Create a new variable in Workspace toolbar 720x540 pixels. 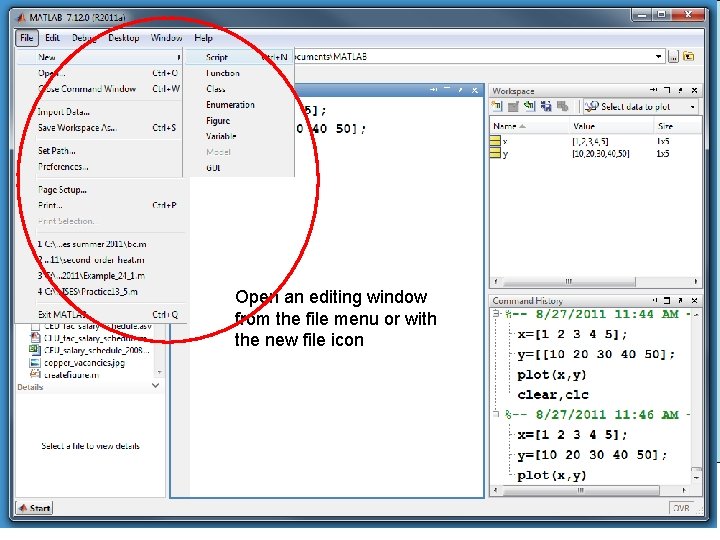point(496,107)
